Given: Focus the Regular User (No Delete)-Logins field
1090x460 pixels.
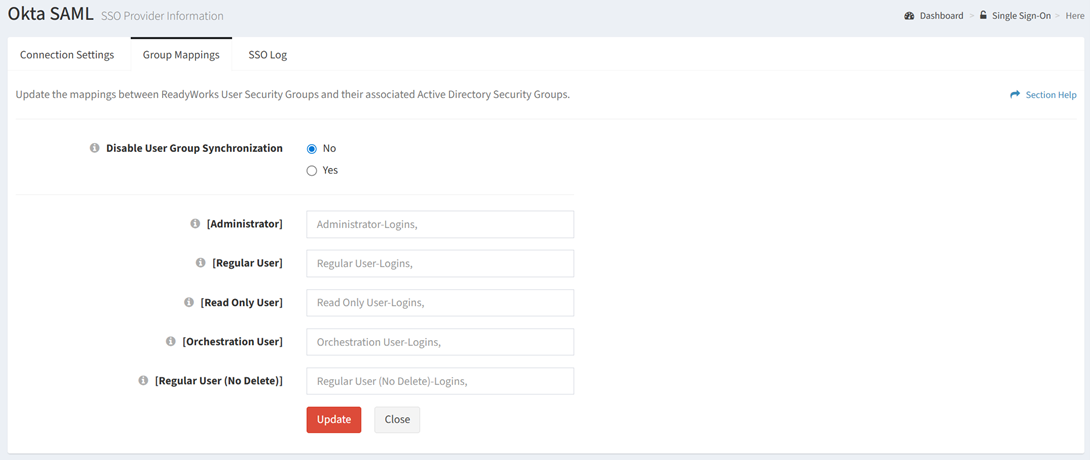Looking at the screenshot, I should click(x=440, y=381).
